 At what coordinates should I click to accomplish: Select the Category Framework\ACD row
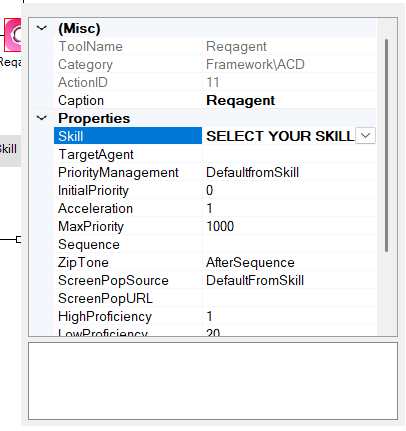[x=215, y=64]
